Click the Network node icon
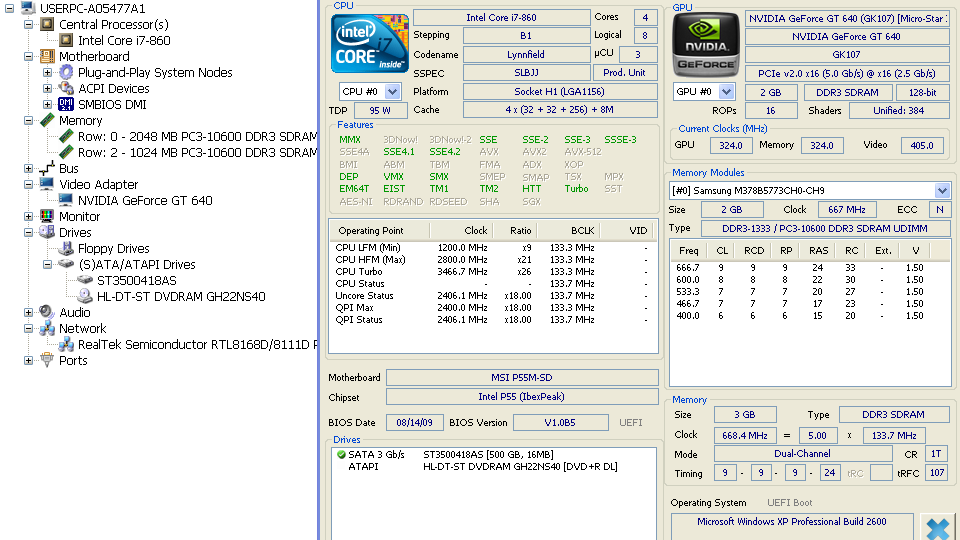 point(47,328)
